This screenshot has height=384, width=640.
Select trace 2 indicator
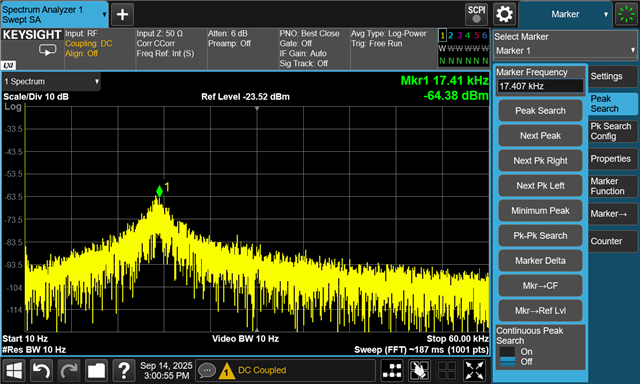click(451, 36)
